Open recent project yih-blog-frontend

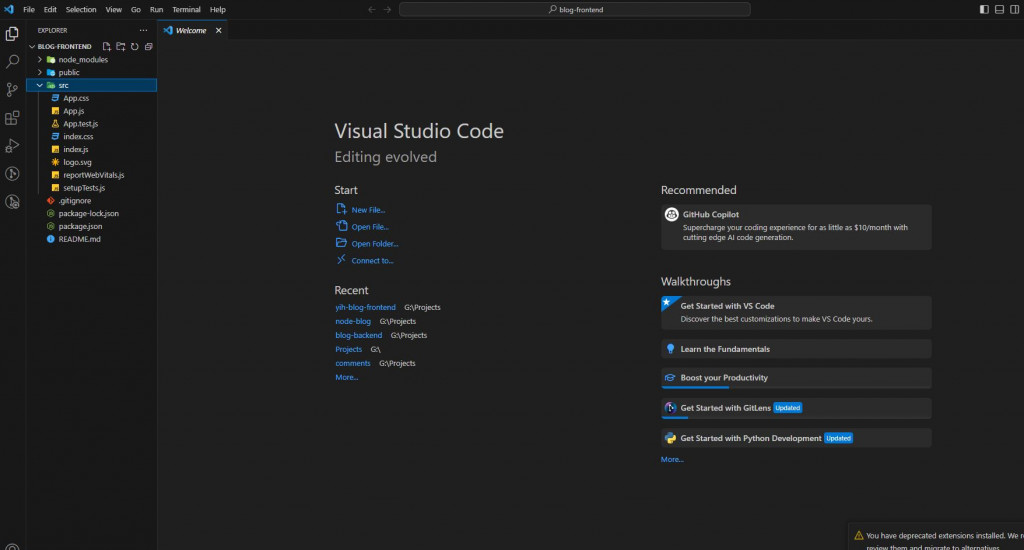[x=365, y=307]
